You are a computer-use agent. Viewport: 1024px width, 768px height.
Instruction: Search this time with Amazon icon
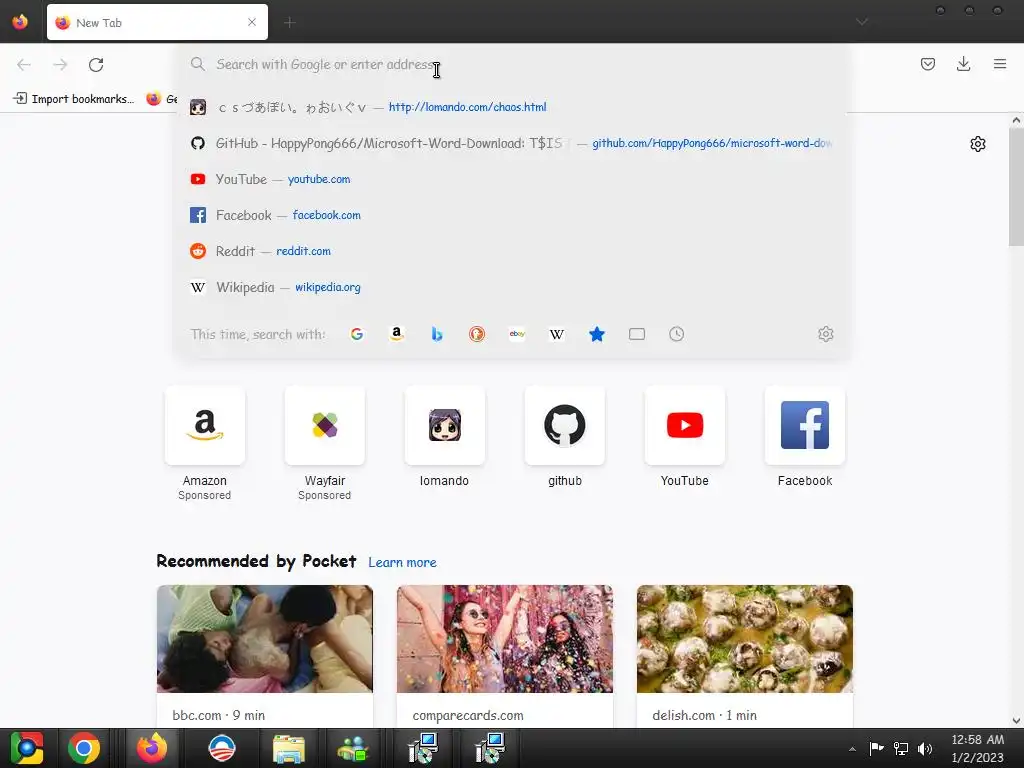(x=396, y=334)
